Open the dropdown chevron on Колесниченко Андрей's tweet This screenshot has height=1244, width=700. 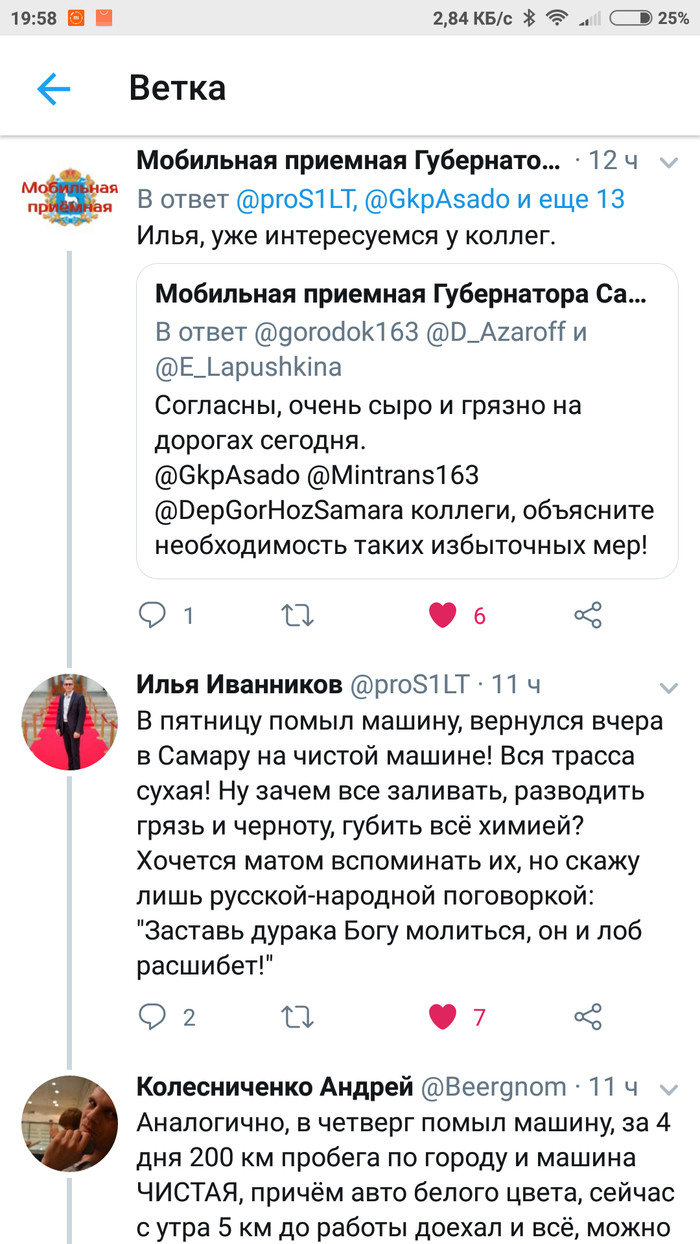pos(669,1089)
